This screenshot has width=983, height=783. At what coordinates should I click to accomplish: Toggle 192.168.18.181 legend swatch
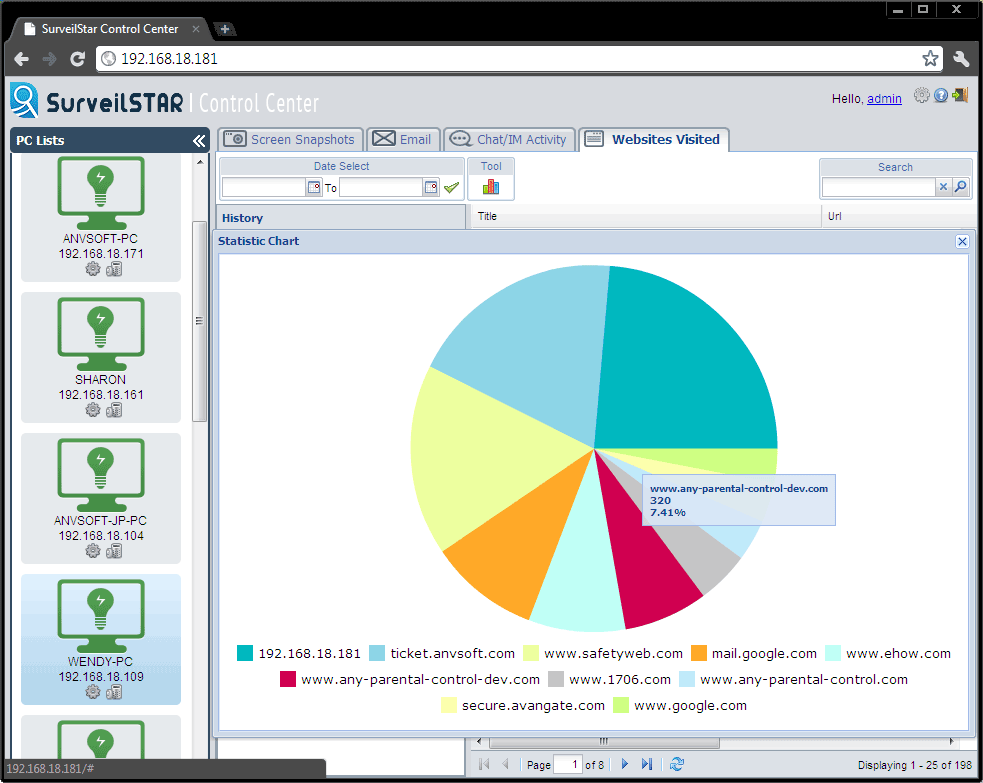[x=245, y=653]
